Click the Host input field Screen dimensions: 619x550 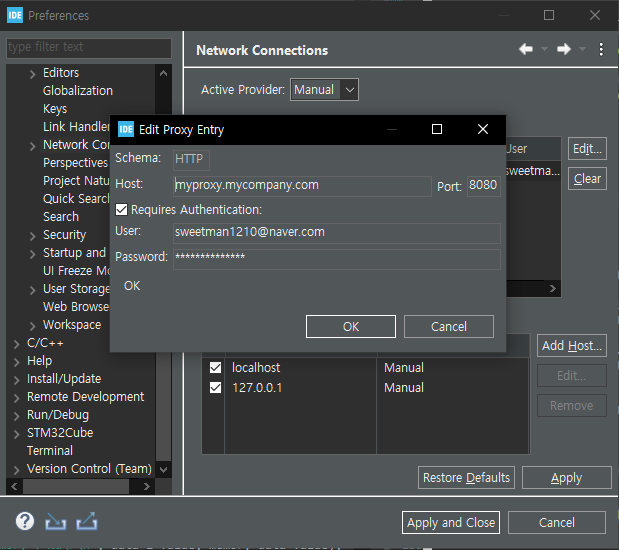tap(302, 186)
